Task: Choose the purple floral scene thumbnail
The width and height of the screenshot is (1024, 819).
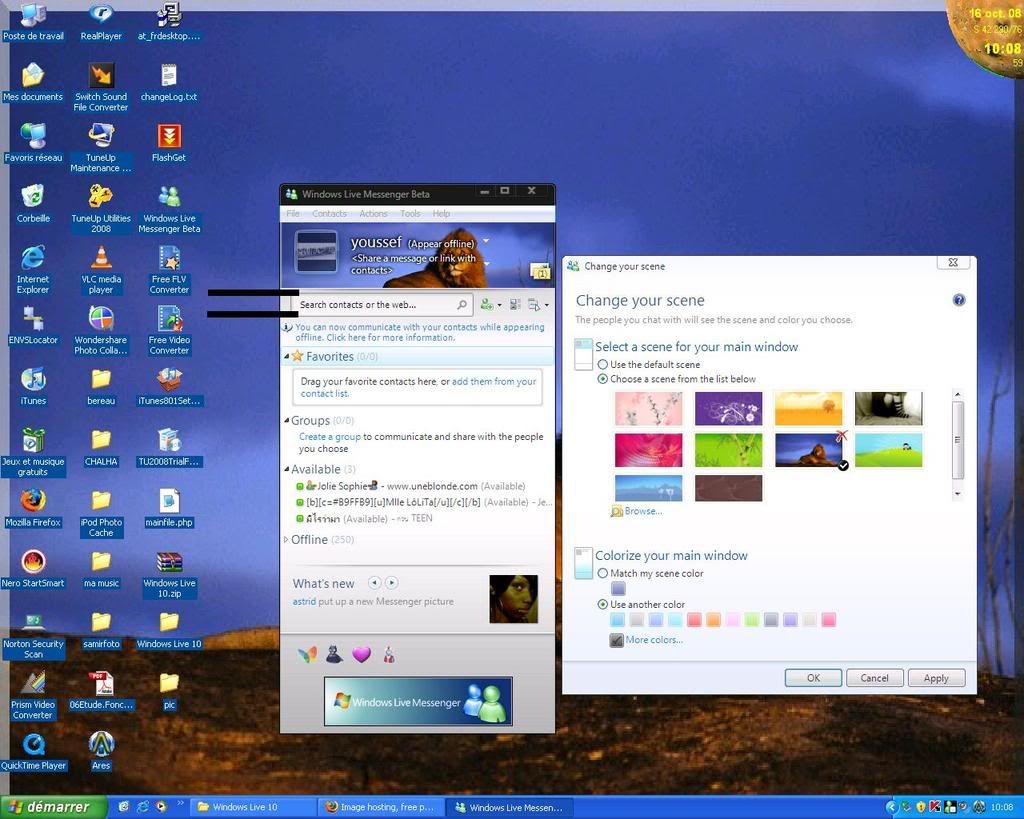Action: pos(728,408)
